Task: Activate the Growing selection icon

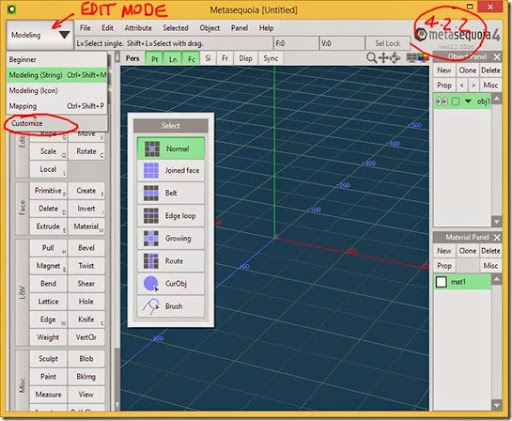Action: pyautogui.click(x=151, y=238)
